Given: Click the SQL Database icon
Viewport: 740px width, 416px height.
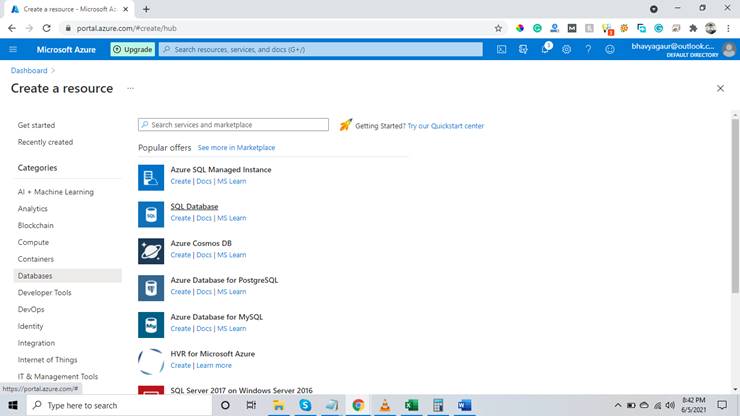Looking at the screenshot, I should click(151, 214).
